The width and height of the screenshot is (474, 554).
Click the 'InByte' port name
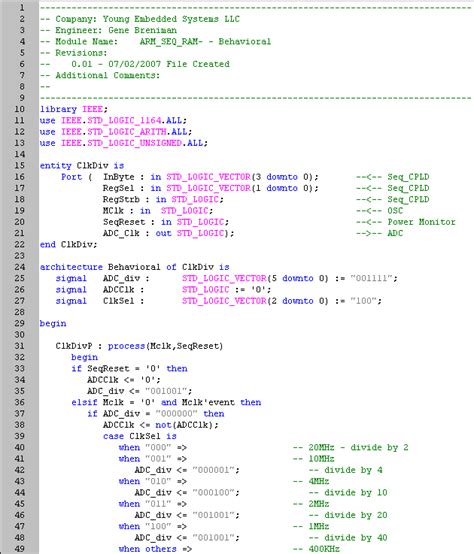[119, 177]
